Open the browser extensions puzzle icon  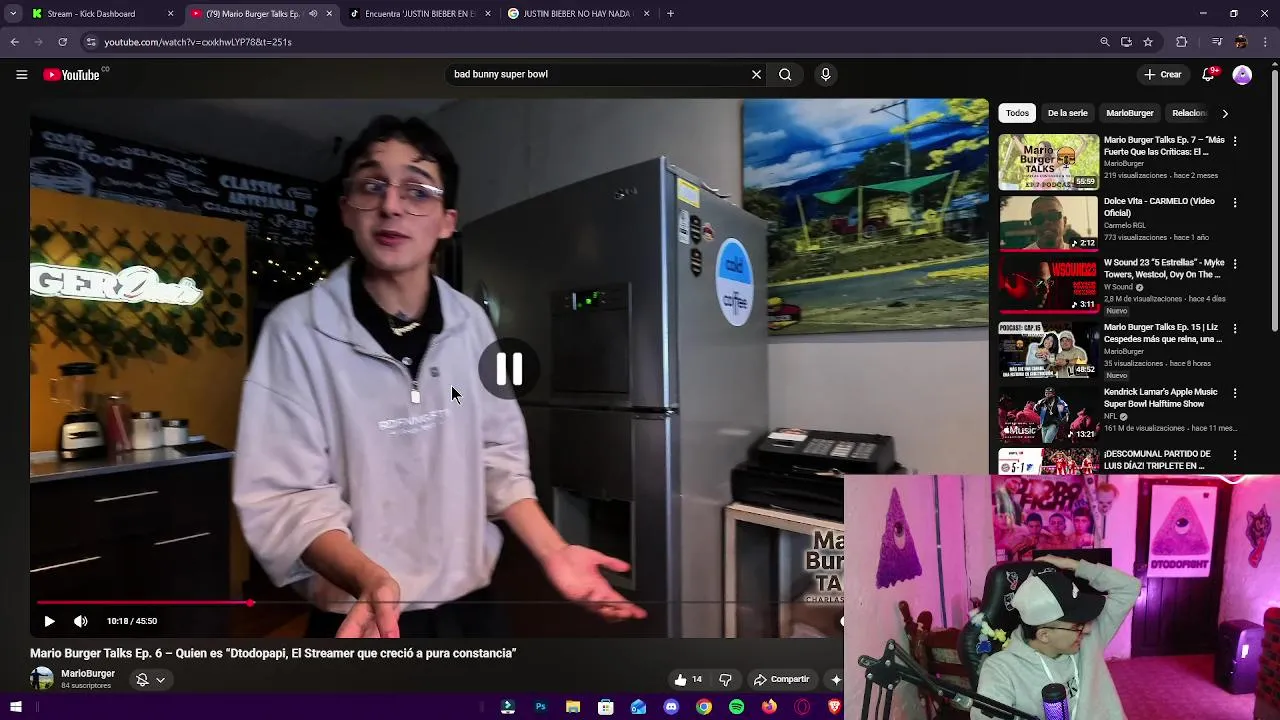1182,42
